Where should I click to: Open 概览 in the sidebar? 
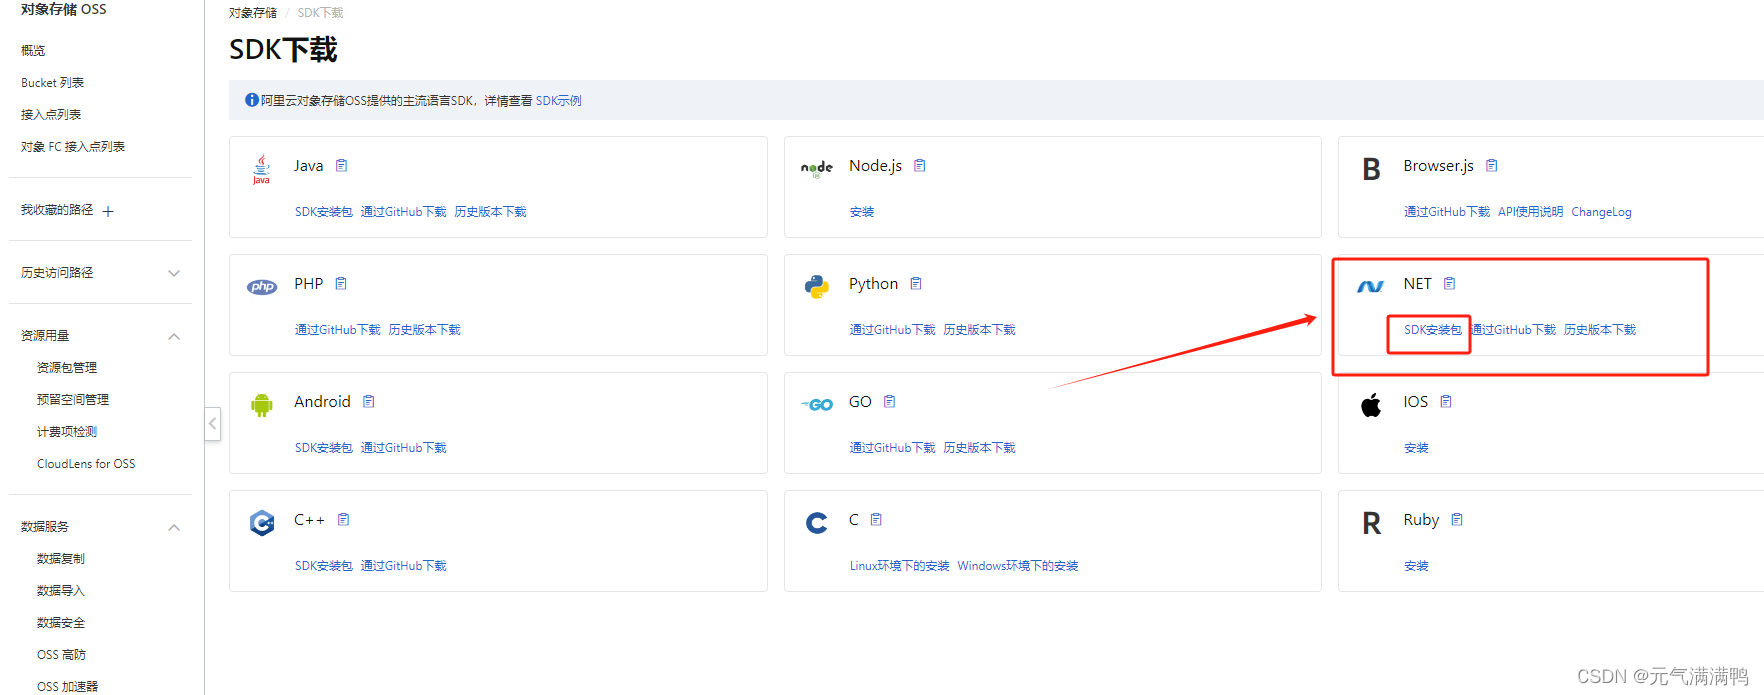click(33, 50)
